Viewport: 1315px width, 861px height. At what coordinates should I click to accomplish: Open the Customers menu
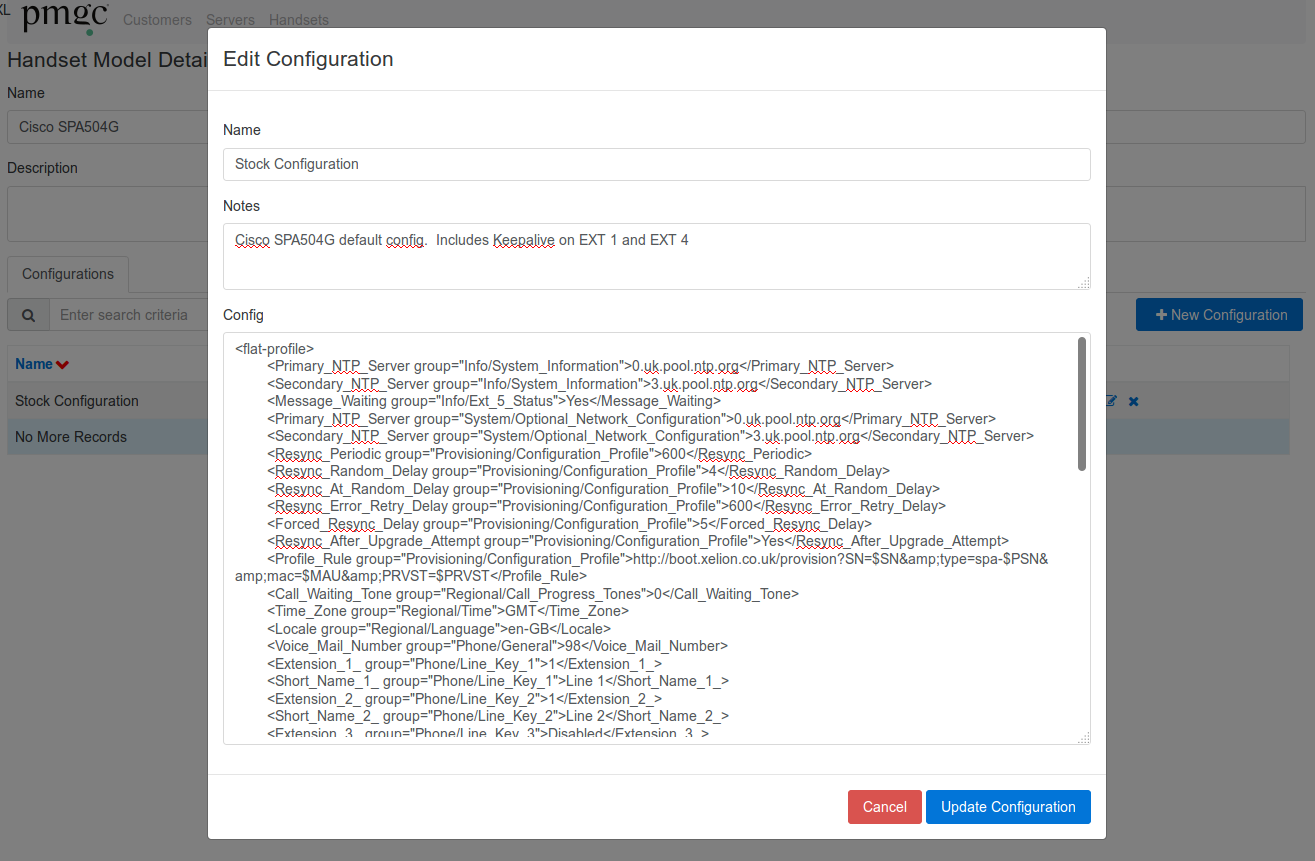pos(157,20)
